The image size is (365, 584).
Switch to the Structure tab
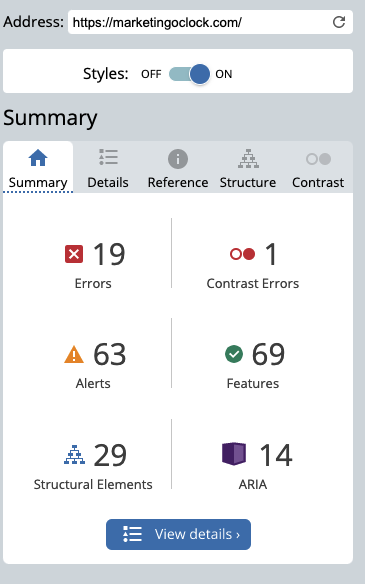tap(248, 167)
